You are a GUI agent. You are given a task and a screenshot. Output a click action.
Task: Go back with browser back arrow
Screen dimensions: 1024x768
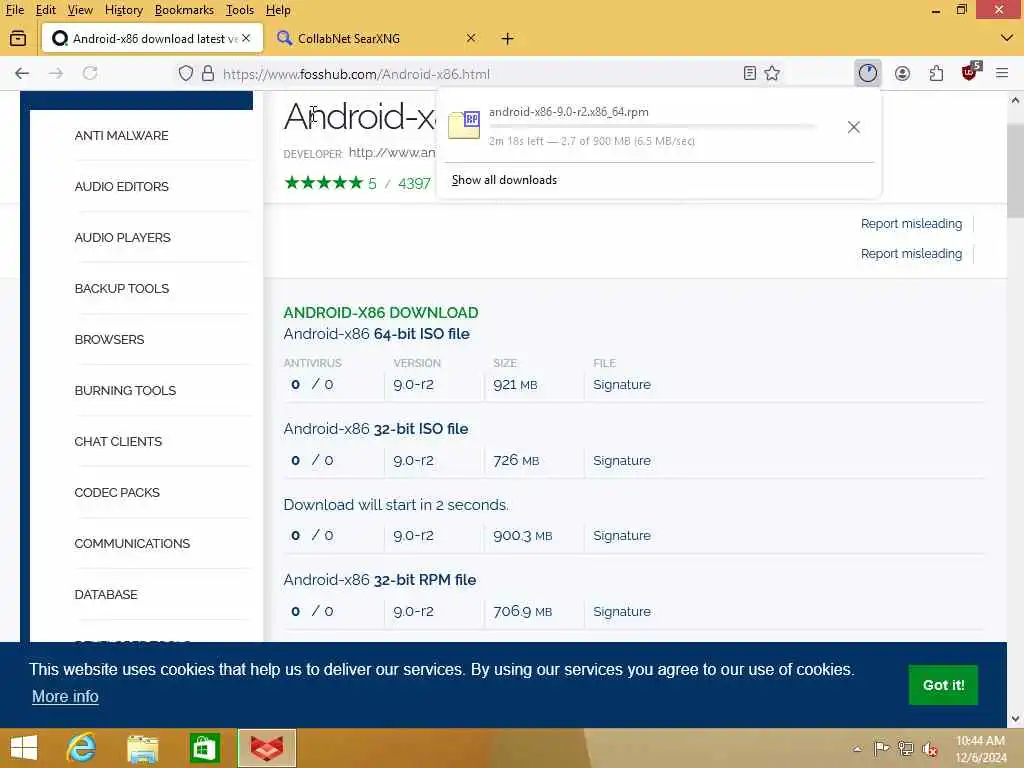[22, 74]
